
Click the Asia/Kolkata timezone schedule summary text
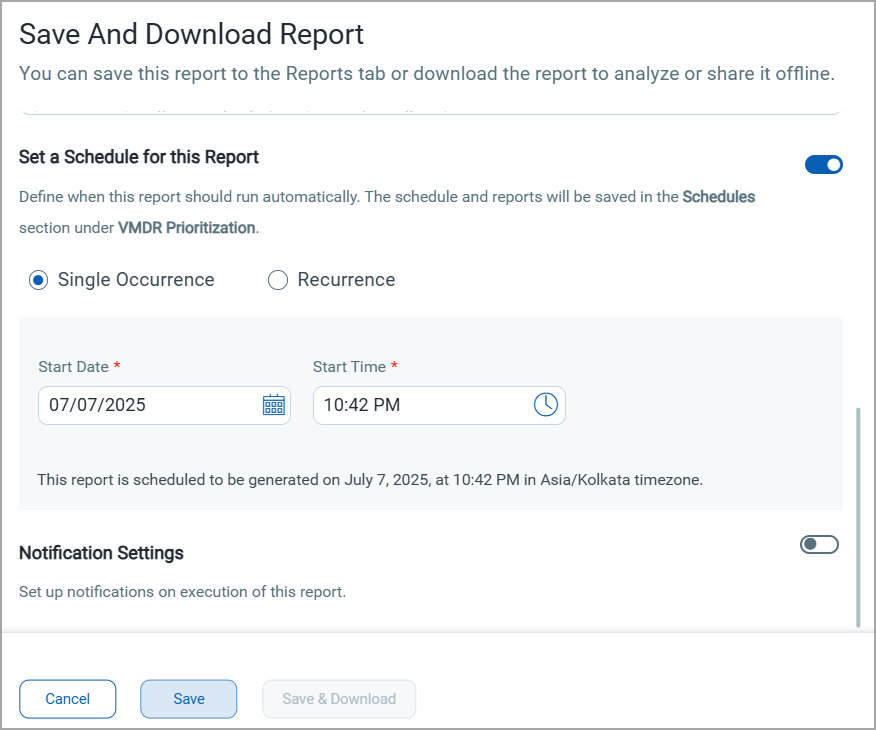click(x=370, y=480)
